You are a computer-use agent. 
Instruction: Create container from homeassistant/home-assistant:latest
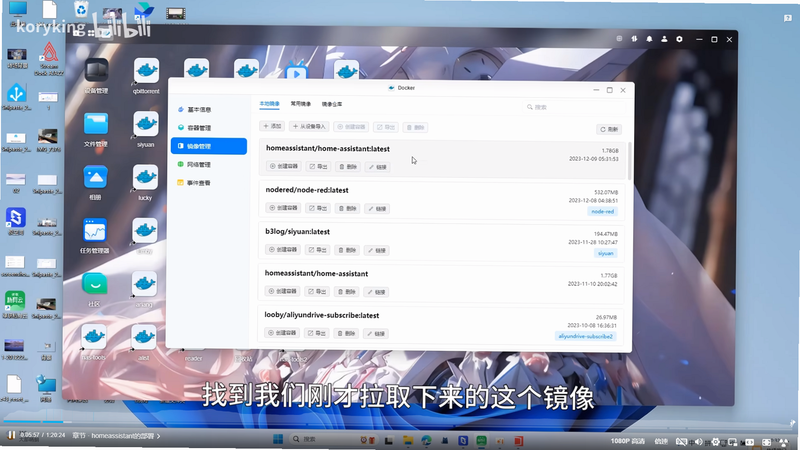pyautogui.click(x=283, y=166)
